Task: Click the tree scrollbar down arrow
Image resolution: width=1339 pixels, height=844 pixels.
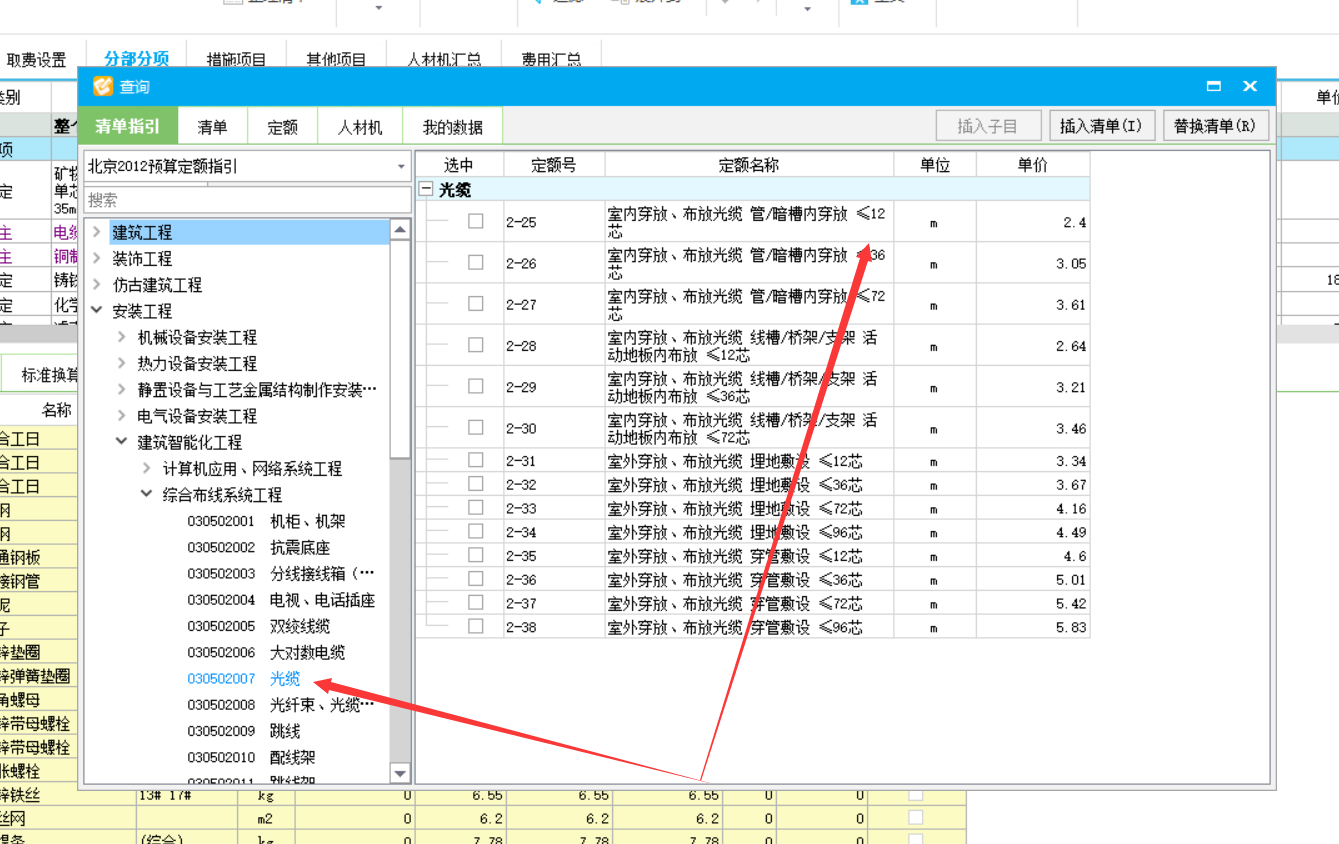Action: click(x=400, y=773)
